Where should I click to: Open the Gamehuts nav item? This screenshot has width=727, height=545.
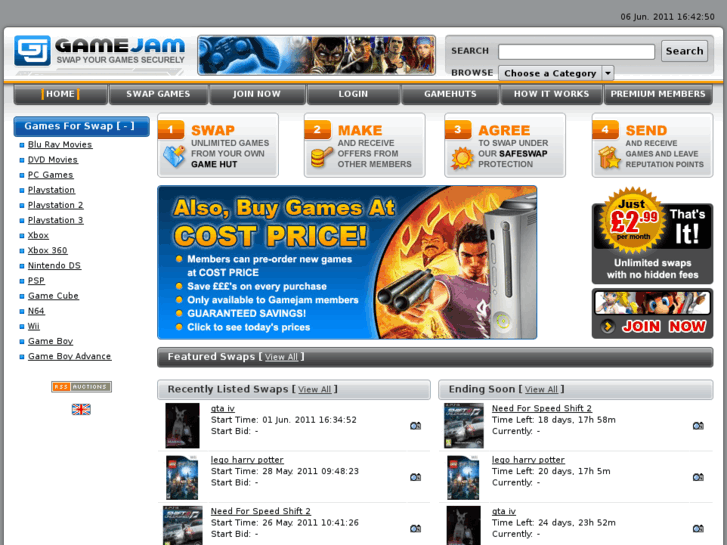[450, 94]
